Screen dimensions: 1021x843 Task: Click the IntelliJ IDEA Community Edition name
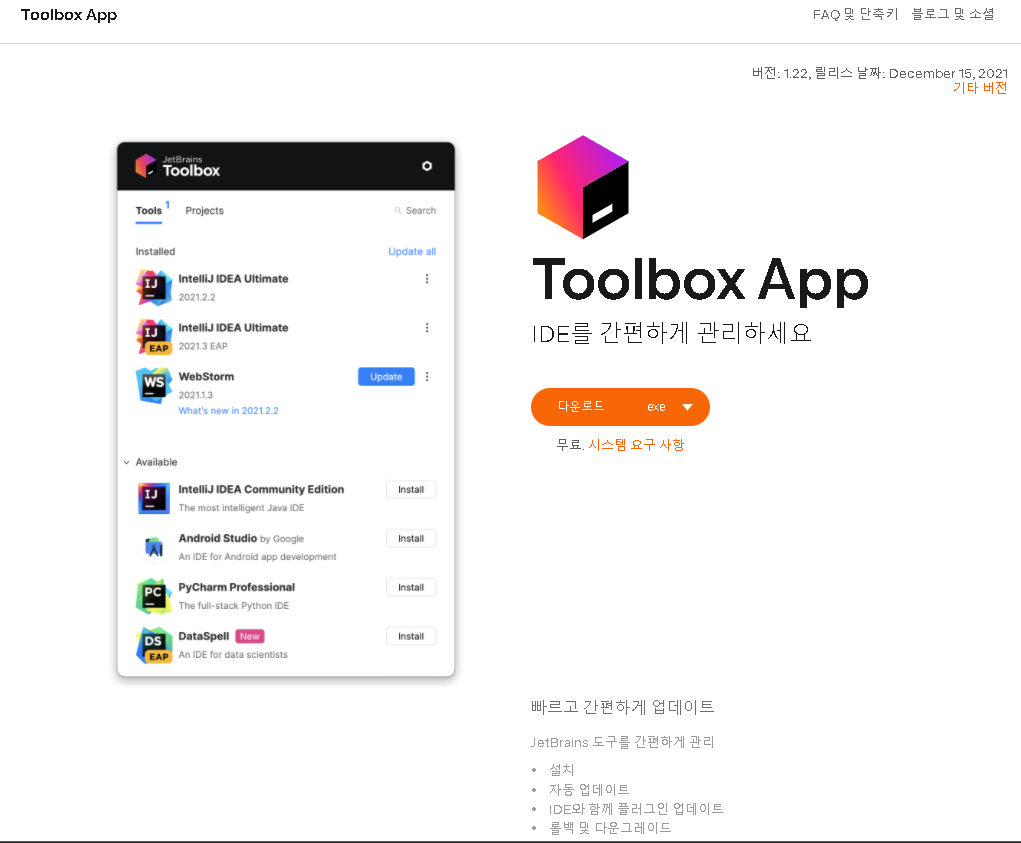point(261,490)
